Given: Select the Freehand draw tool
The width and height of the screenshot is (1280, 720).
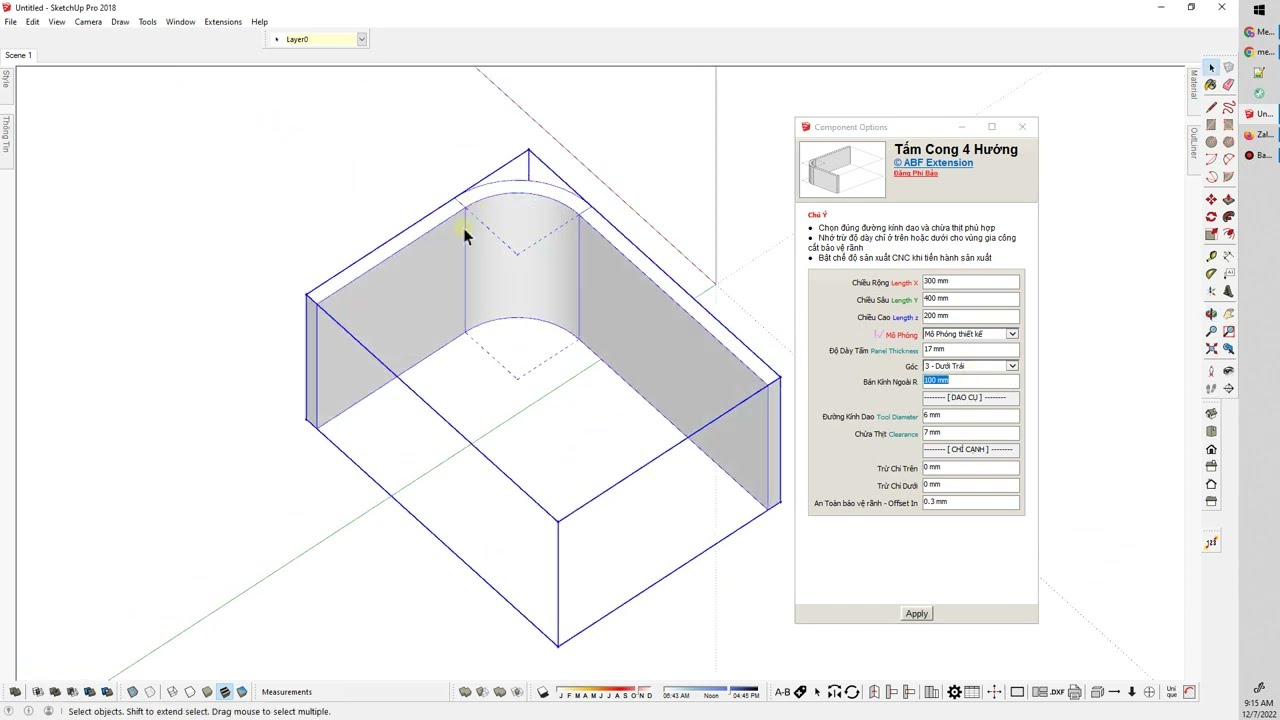Looking at the screenshot, I should click(x=1229, y=107).
